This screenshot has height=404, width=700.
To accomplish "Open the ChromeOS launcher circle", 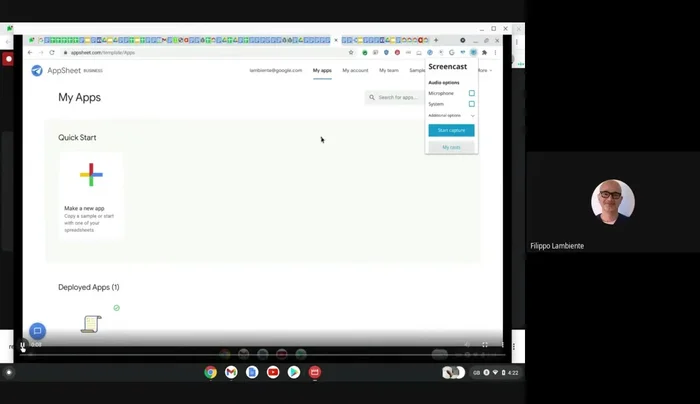I will pyautogui.click(x=8, y=372).
